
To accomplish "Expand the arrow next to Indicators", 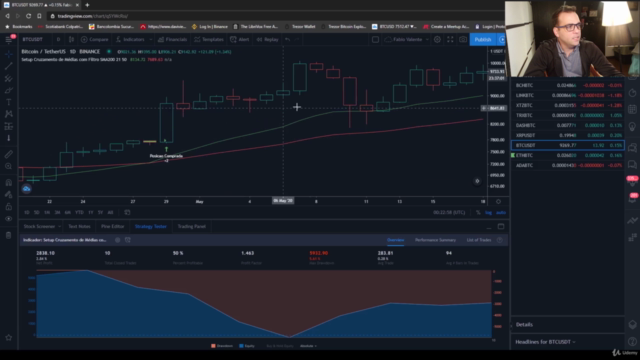I will [151, 40].
